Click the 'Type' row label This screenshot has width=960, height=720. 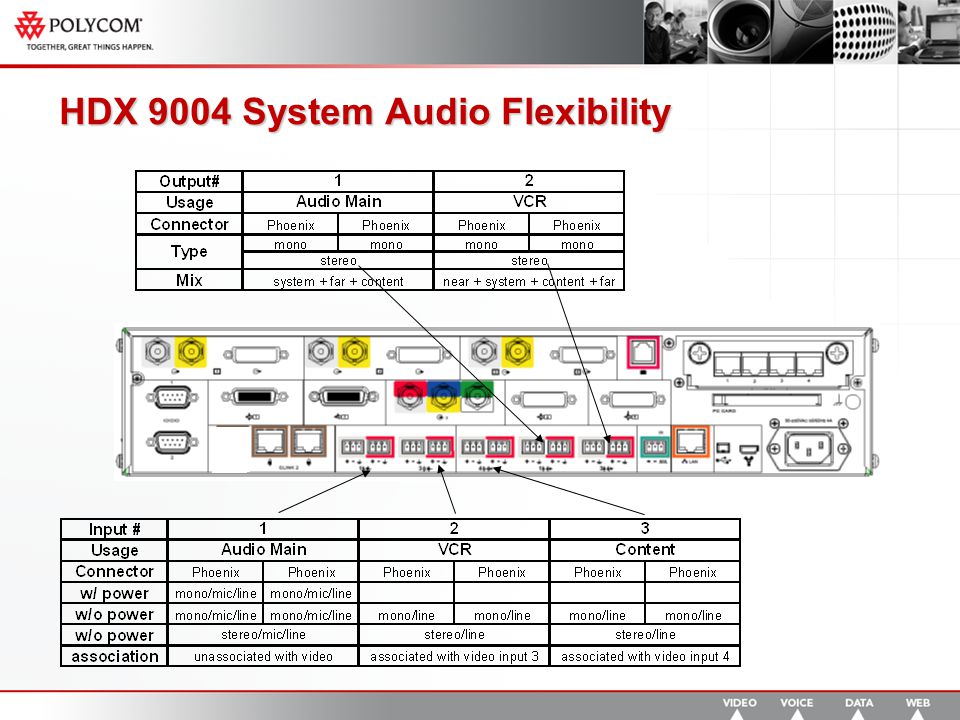click(189, 252)
